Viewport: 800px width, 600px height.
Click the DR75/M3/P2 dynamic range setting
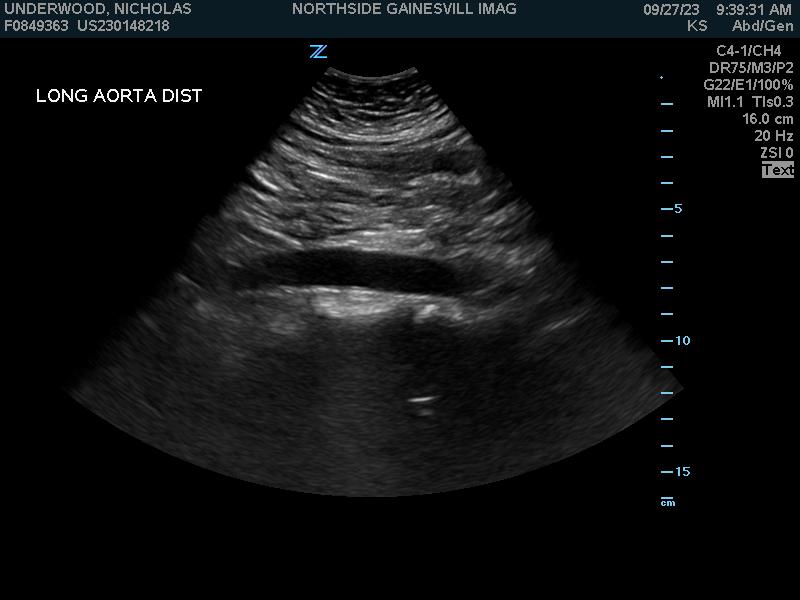click(751, 68)
